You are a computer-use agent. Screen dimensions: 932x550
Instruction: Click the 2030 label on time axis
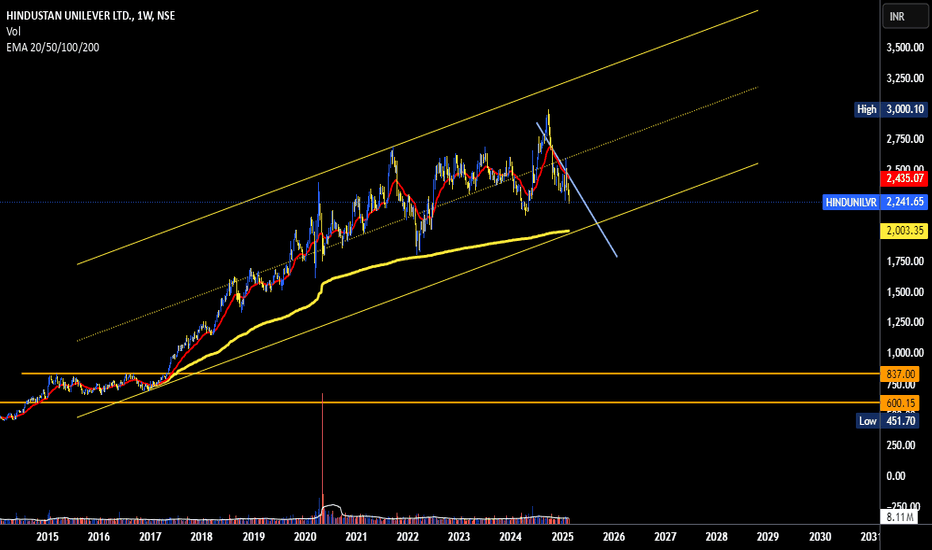[820, 537]
